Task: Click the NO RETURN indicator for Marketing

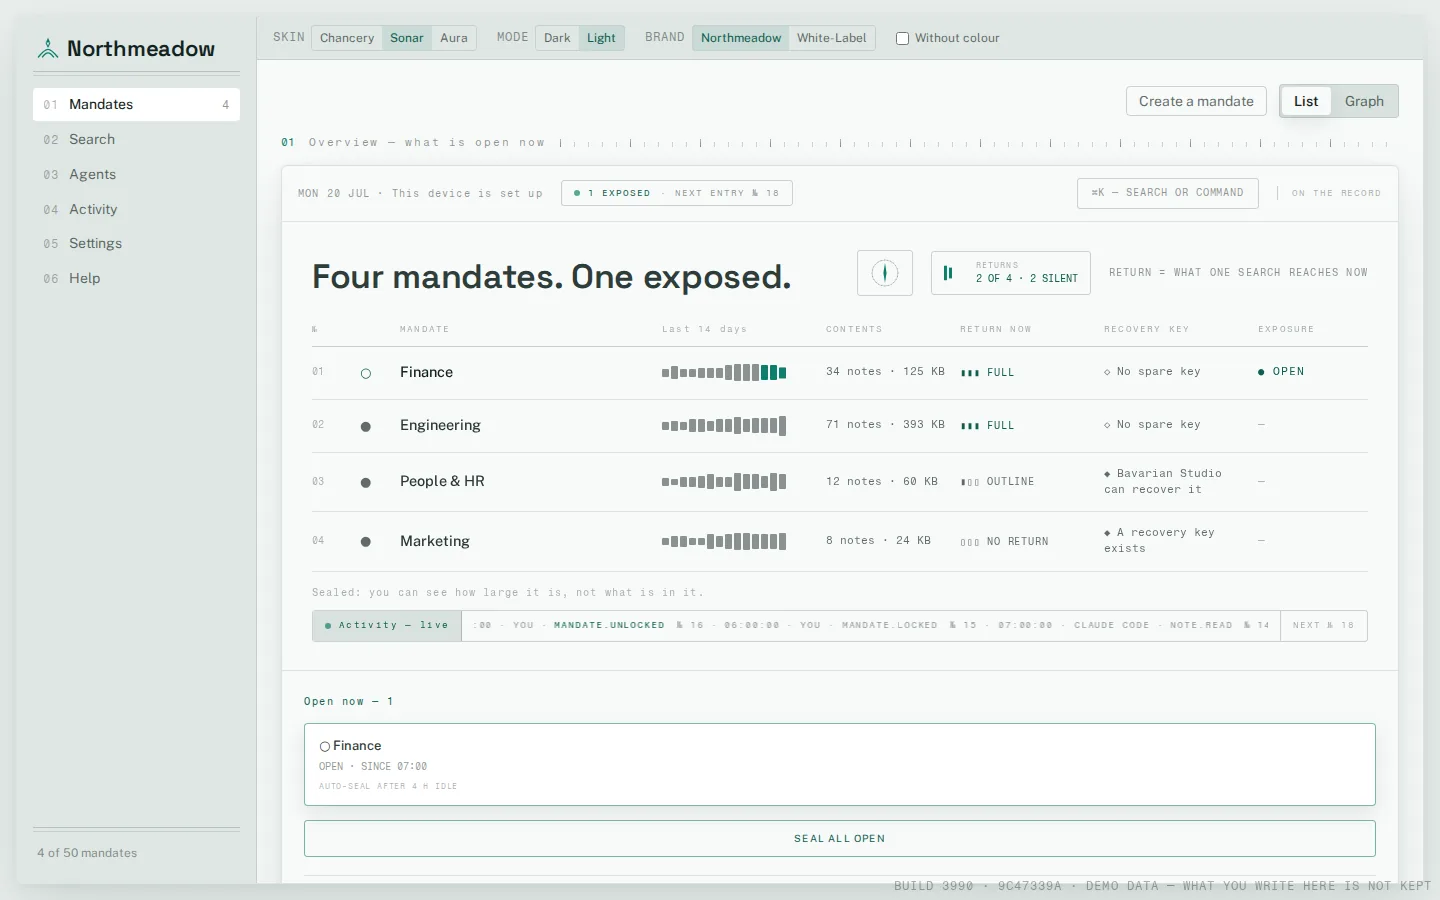Action: 1005,541
